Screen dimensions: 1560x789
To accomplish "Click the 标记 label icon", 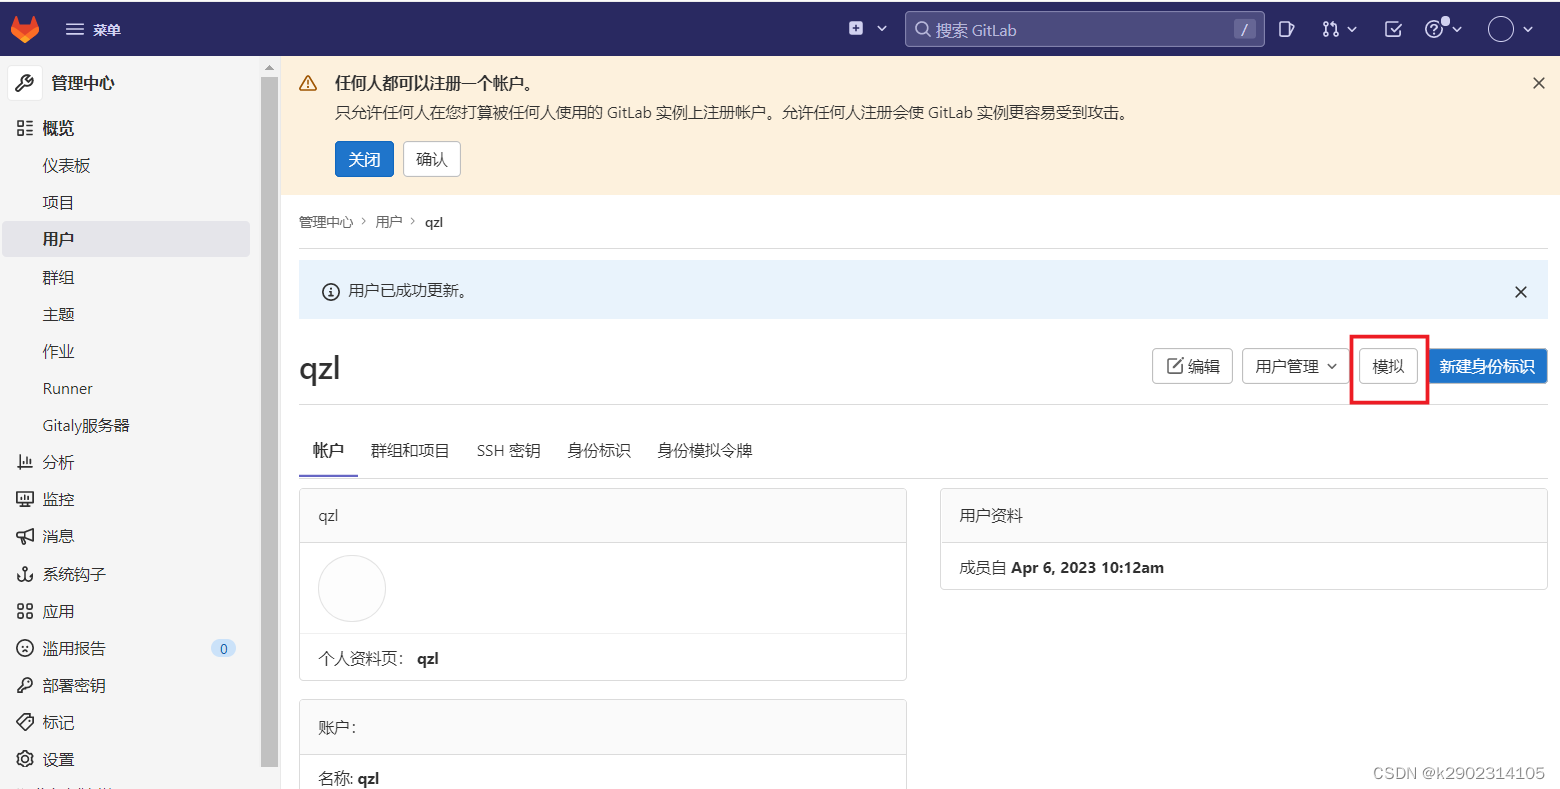I will 25,722.
